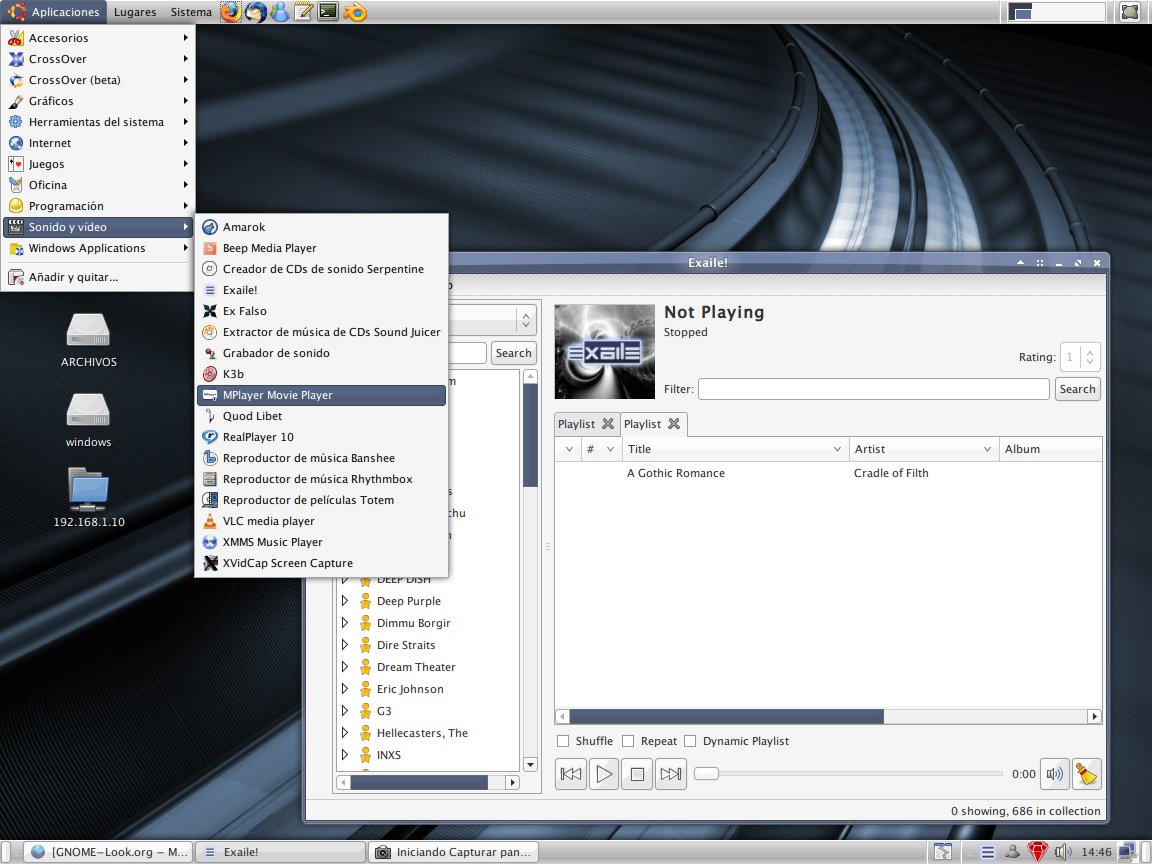
Task: Expand the Eric Johnson artist node
Action: (345, 688)
